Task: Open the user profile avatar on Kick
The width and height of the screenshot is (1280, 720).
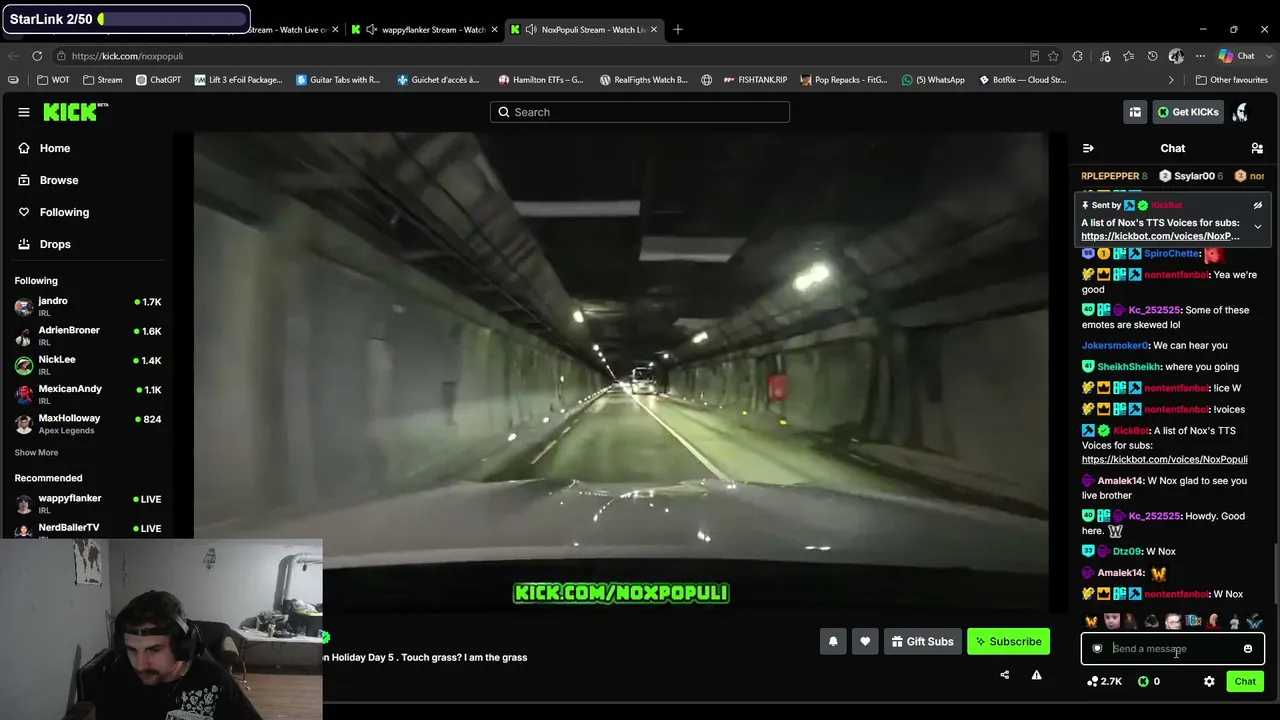Action: 1241,112
